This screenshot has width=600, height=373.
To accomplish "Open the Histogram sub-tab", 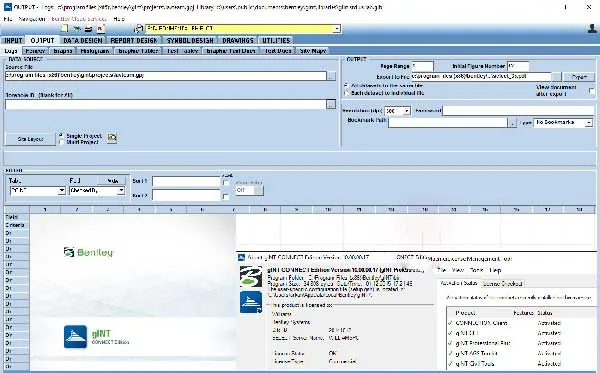I will click(x=95, y=50).
